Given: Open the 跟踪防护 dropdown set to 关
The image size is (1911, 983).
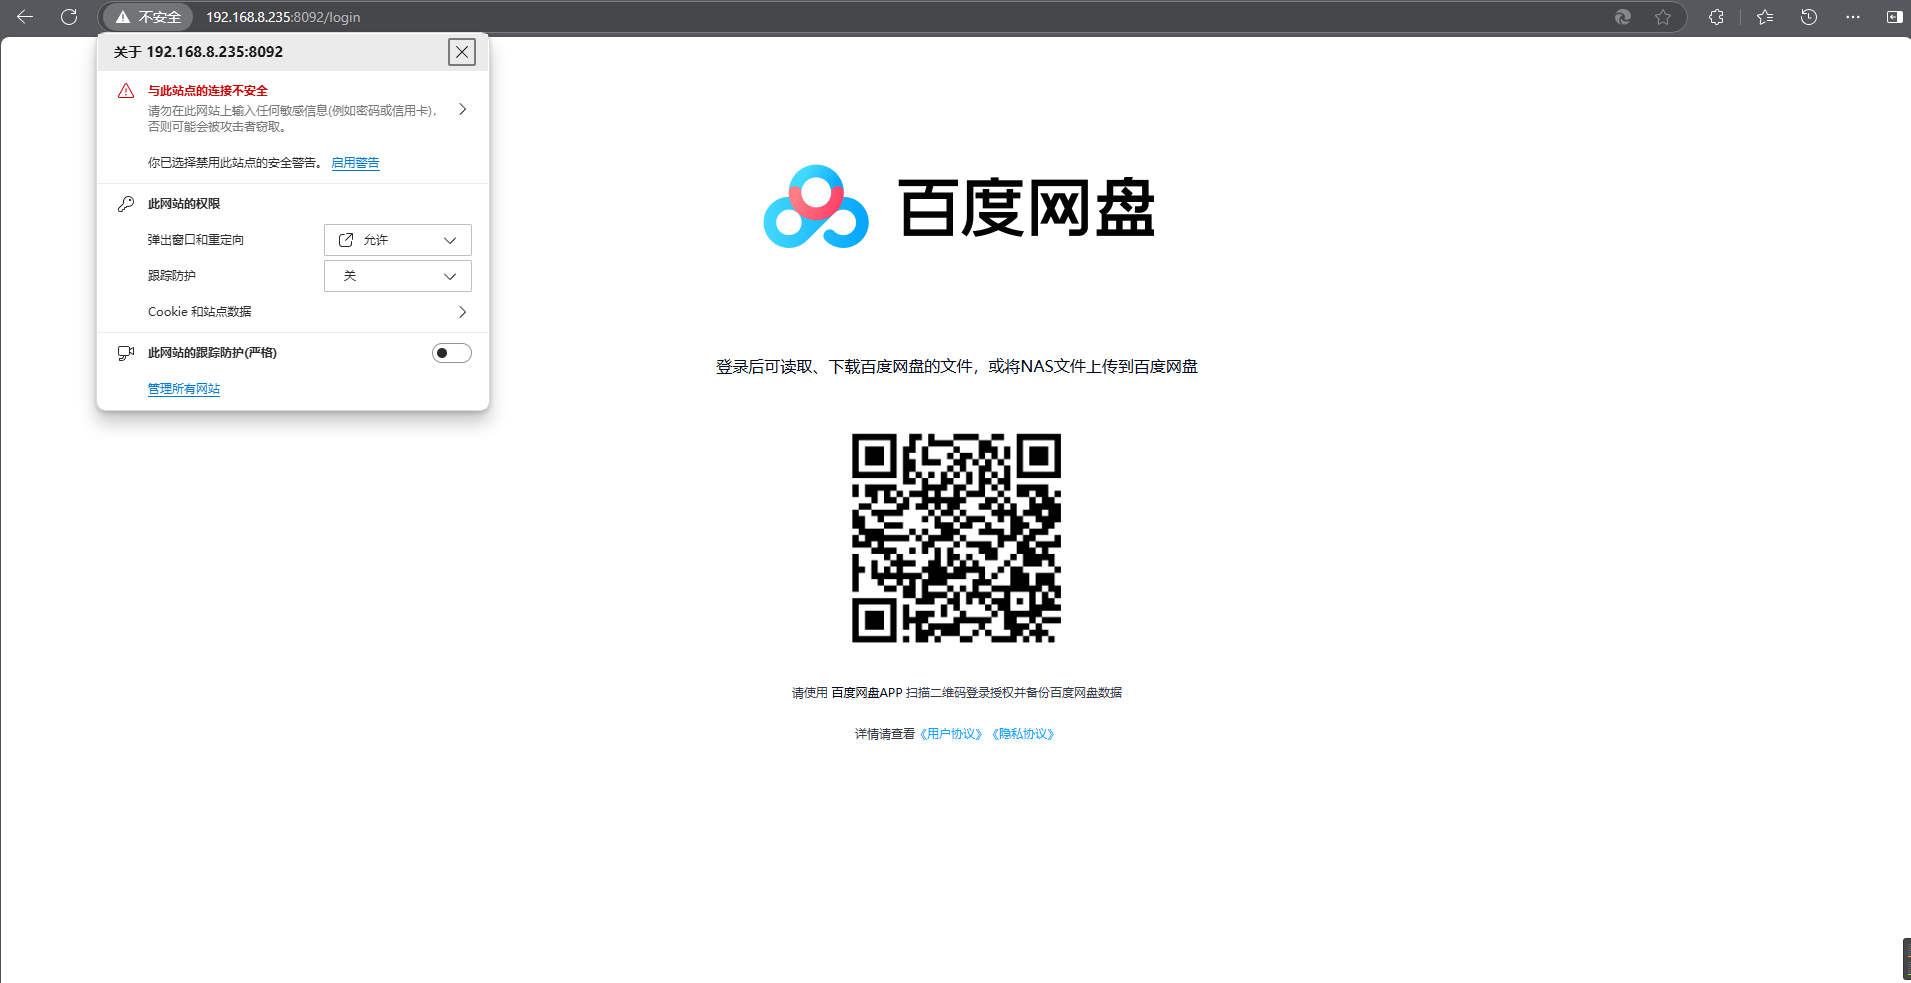Looking at the screenshot, I should (x=398, y=276).
